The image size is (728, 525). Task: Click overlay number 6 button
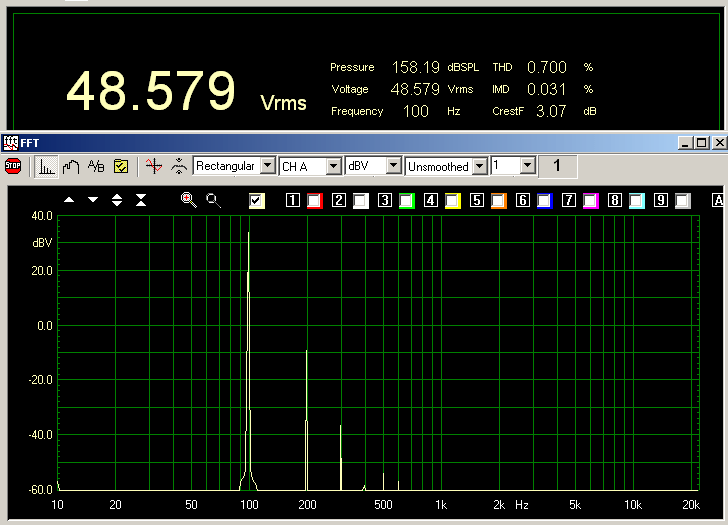(x=522, y=201)
